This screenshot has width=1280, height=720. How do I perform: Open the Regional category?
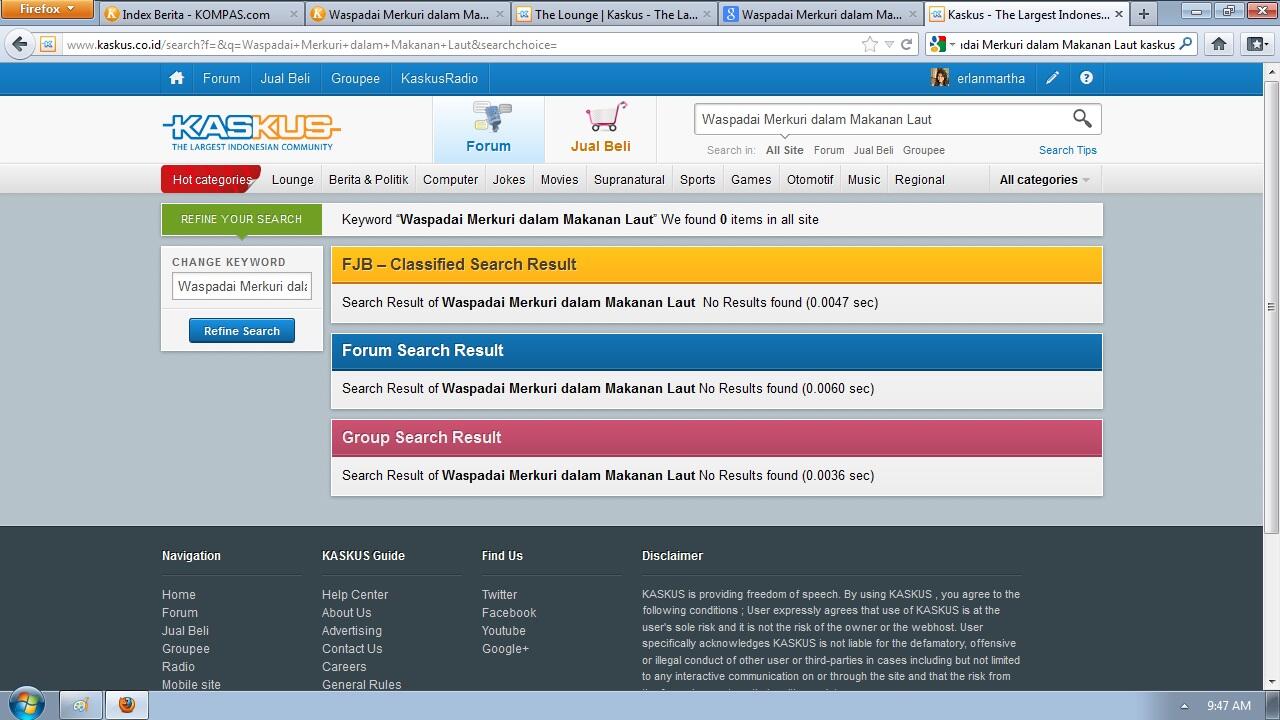[919, 180]
